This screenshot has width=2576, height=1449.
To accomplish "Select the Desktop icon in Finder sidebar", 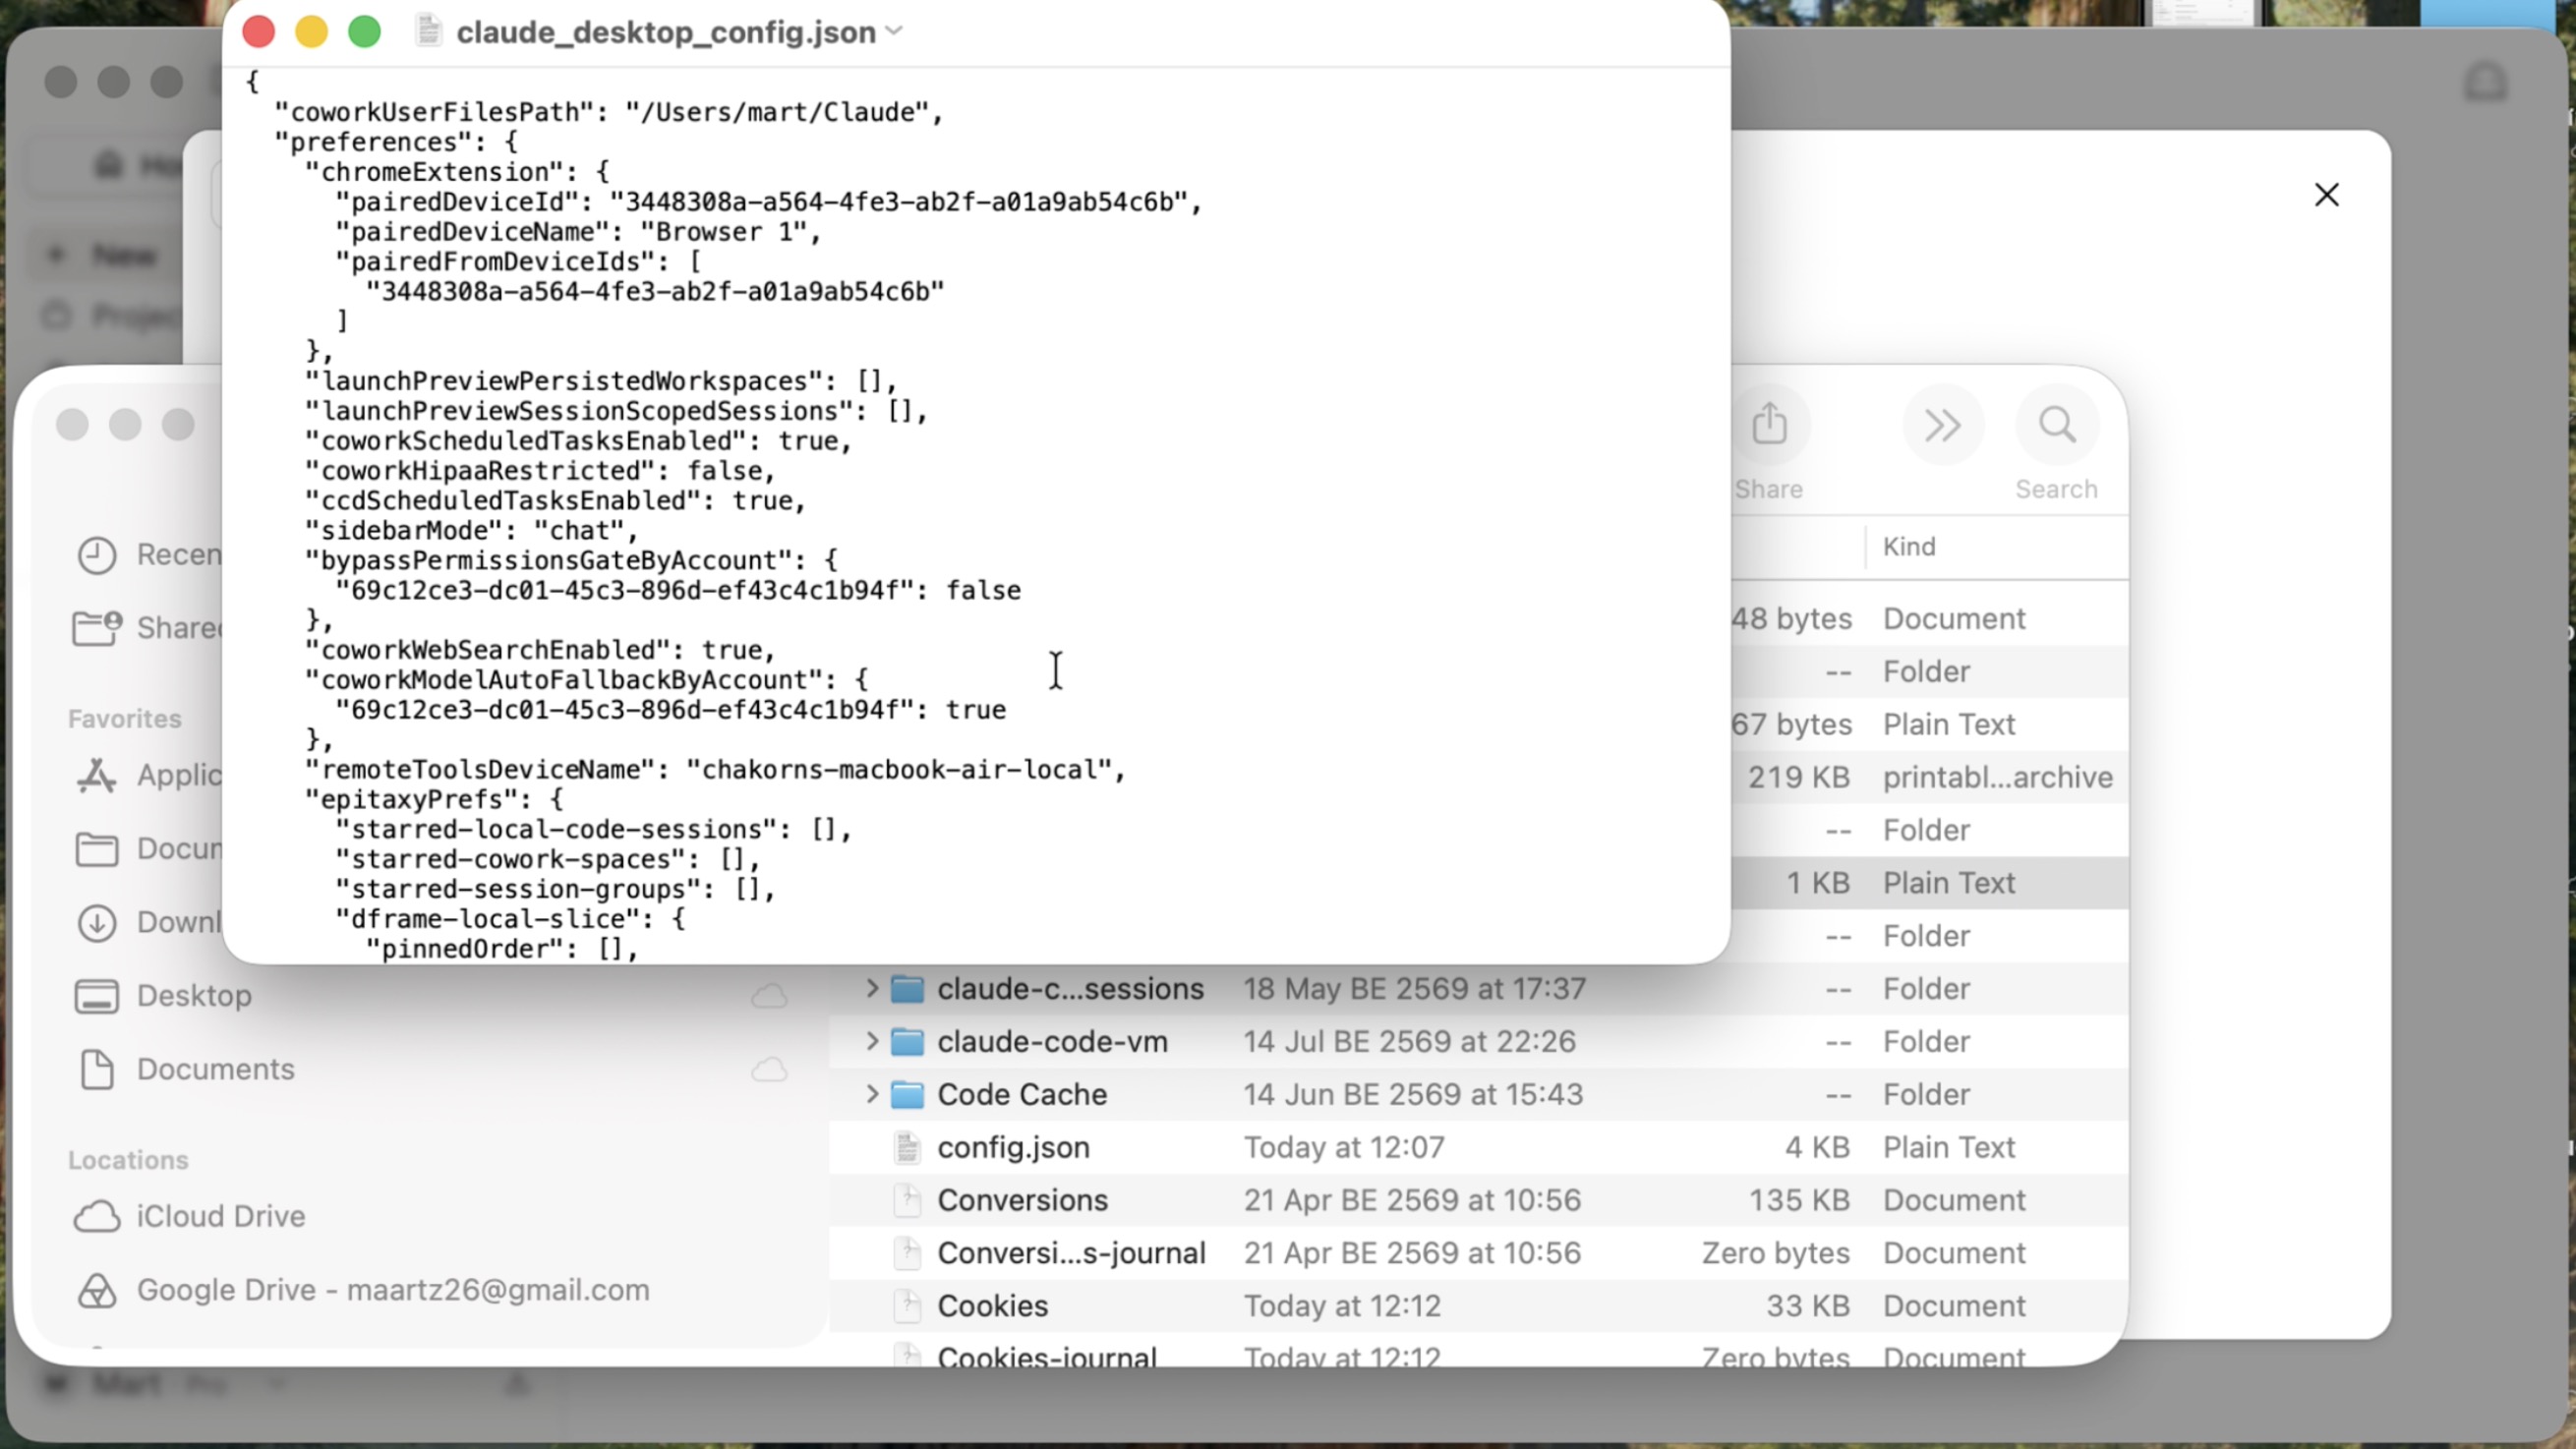I will coord(97,996).
